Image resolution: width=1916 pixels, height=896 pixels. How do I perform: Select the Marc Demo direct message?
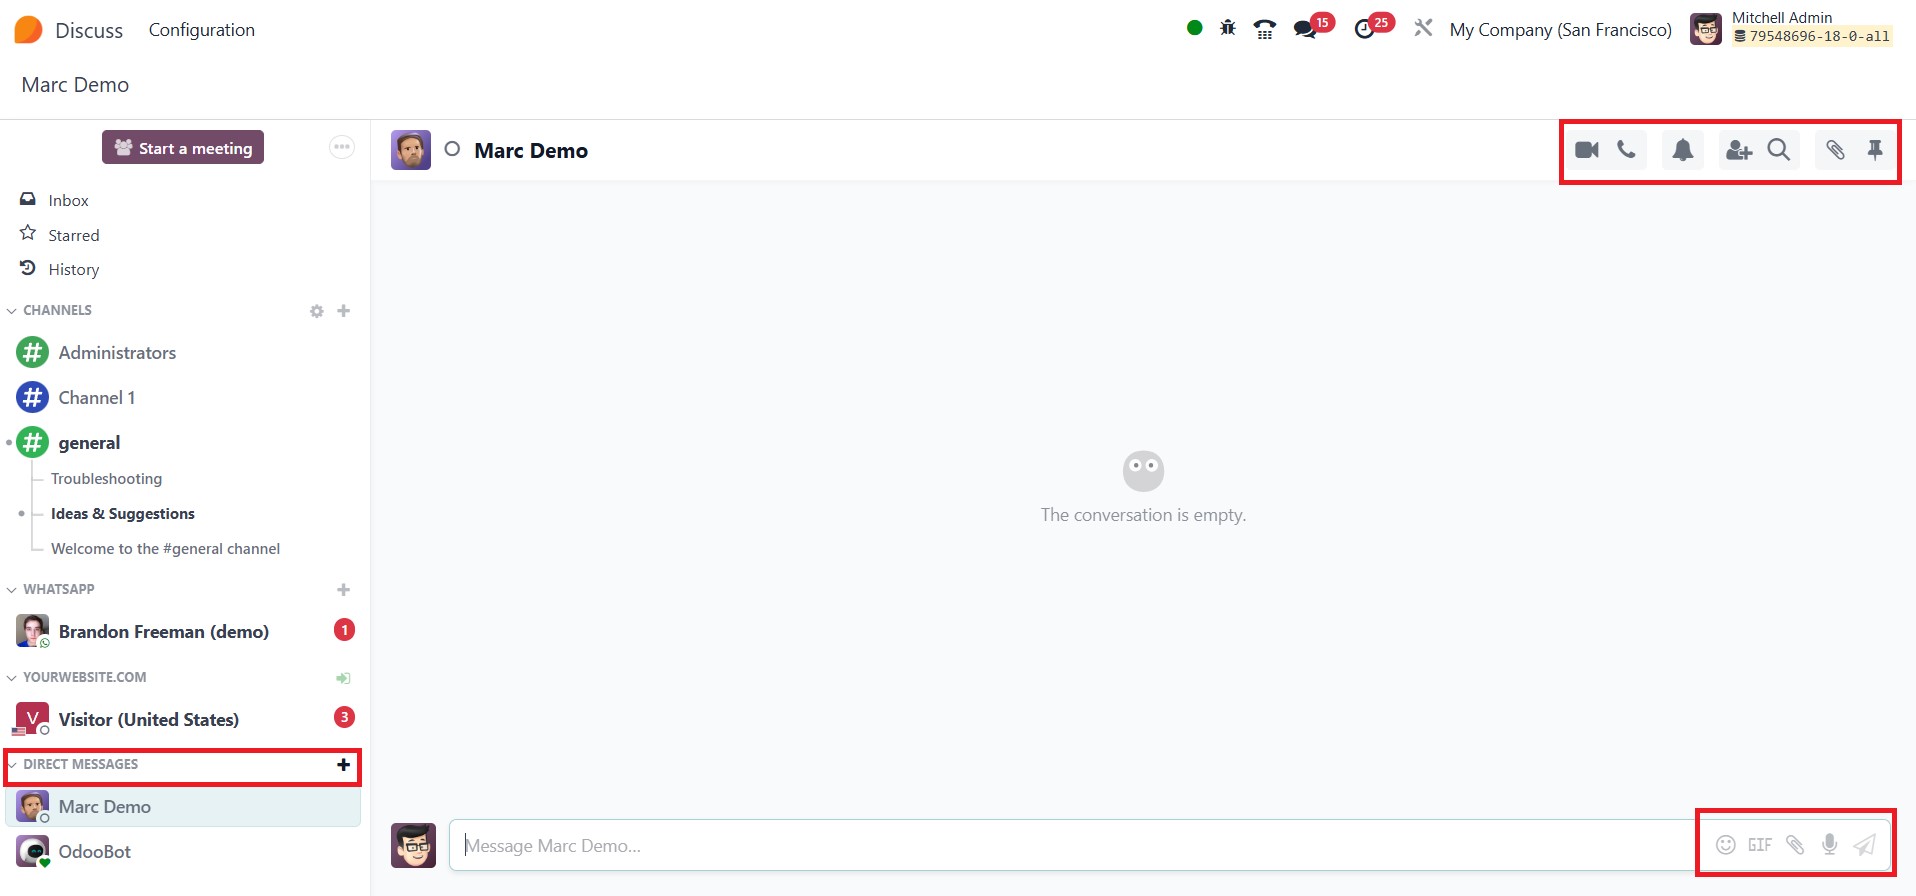pos(183,807)
